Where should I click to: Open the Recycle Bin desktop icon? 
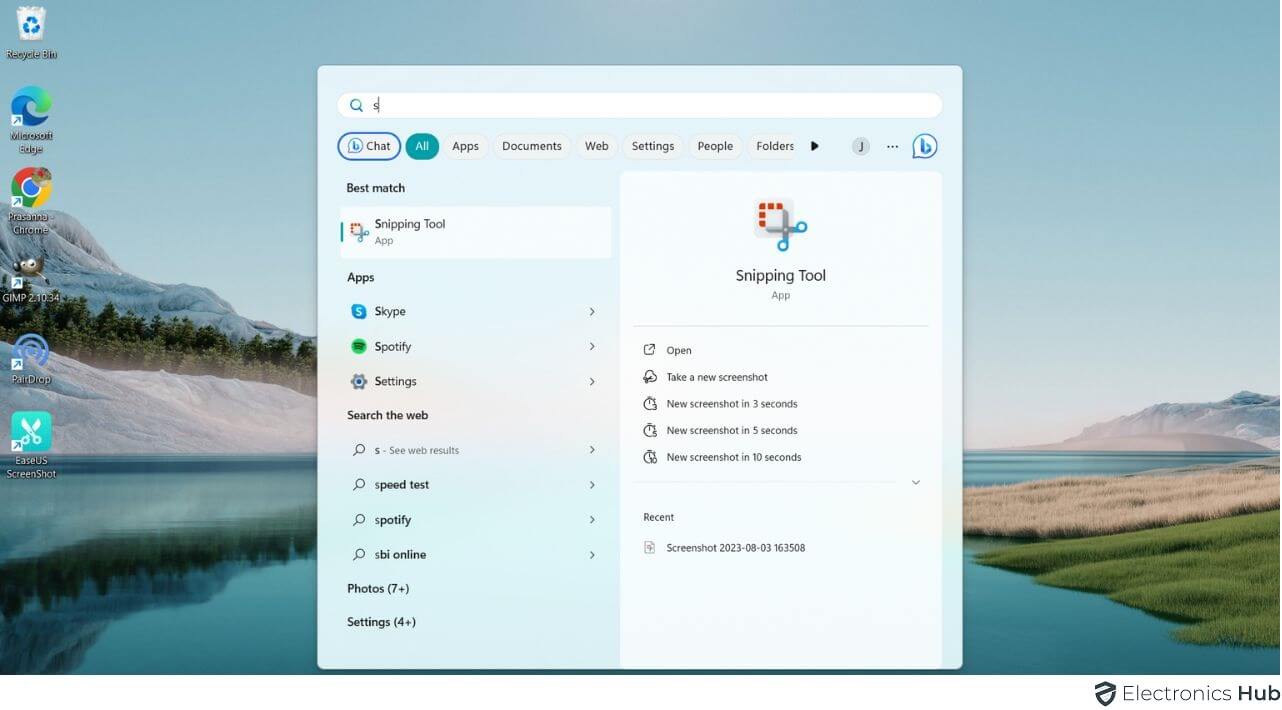pos(31,26)
